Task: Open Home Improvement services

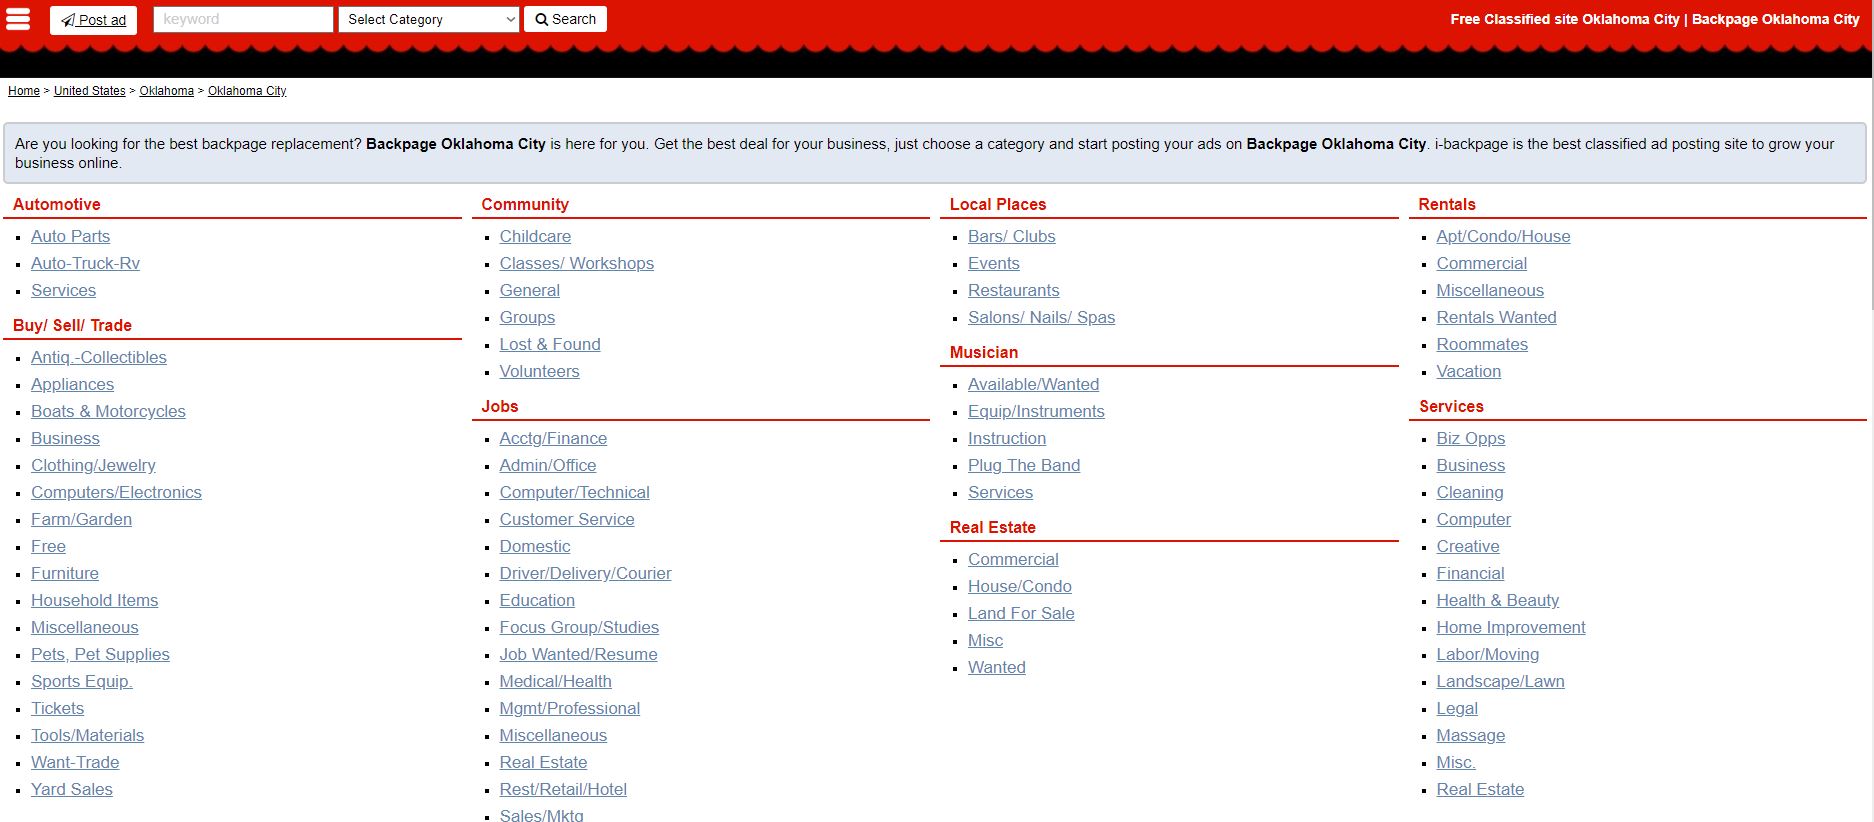Action: 1512,627
